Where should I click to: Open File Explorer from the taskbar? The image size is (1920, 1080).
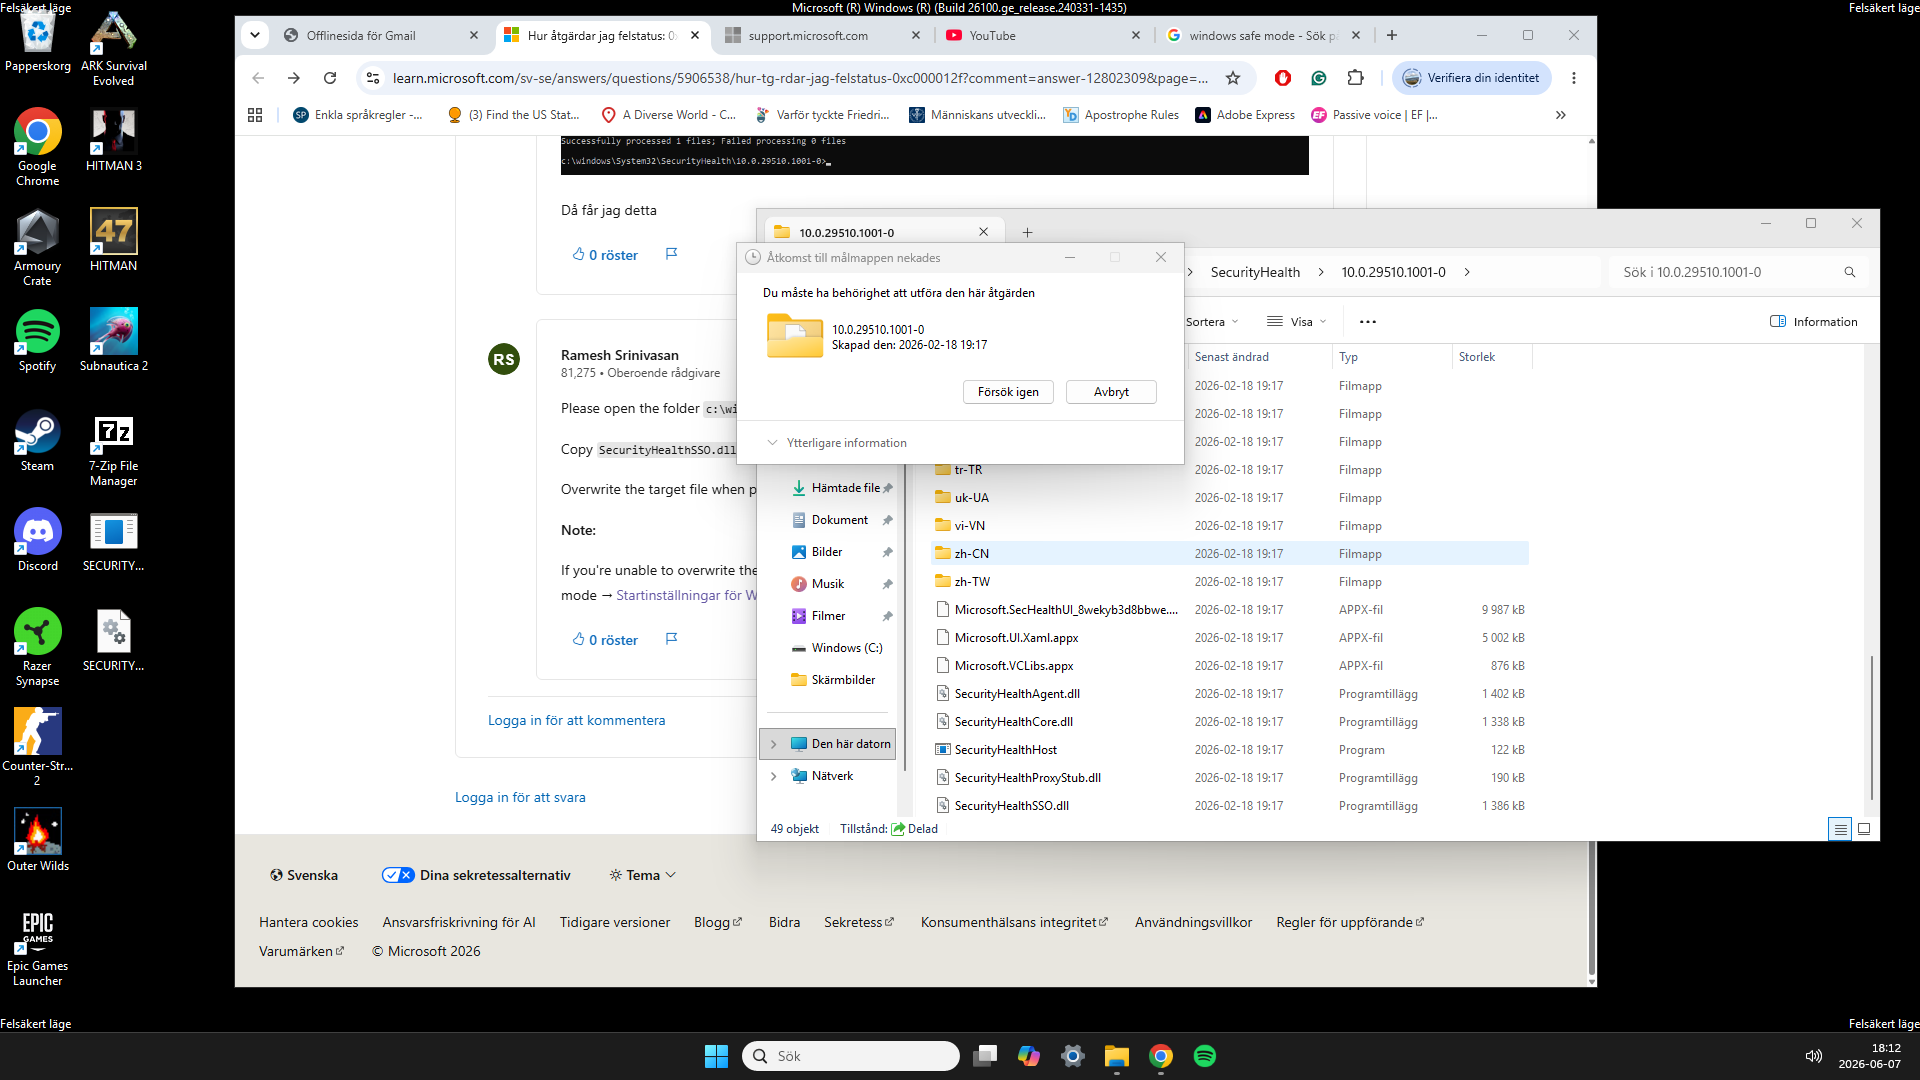(x=1117, y=1056)
